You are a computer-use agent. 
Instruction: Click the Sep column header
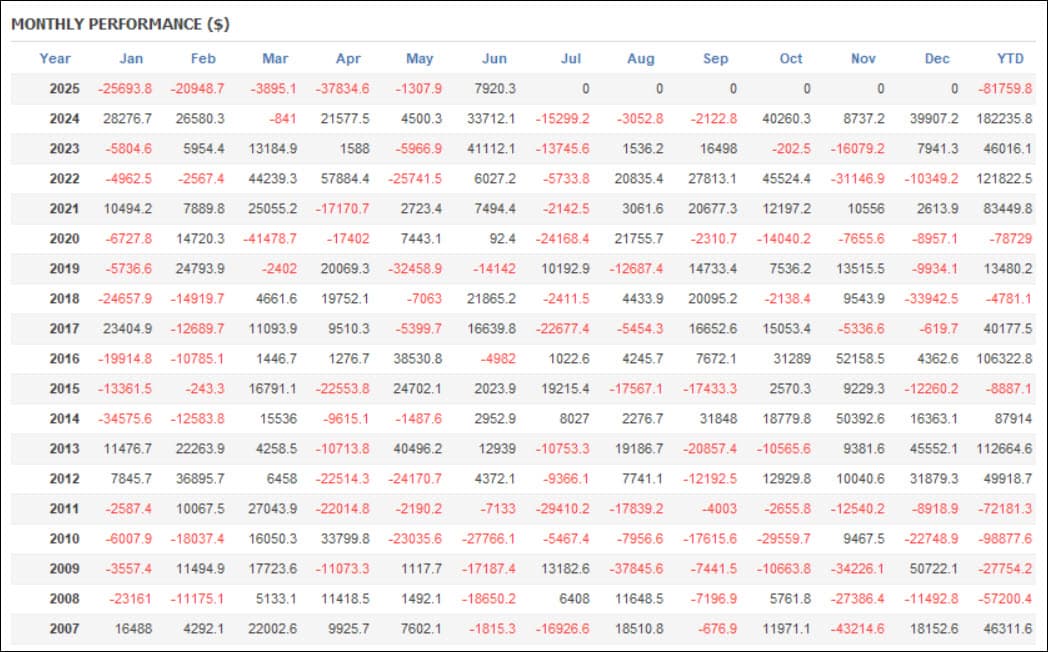[716, 59]
